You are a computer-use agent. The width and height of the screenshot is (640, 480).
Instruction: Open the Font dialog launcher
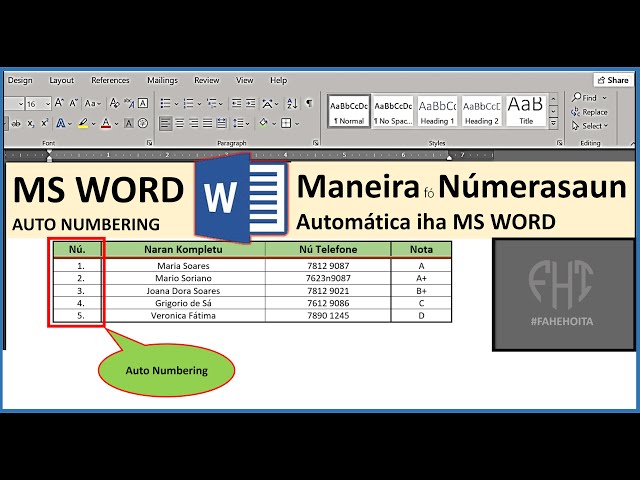tap(149, 143)
